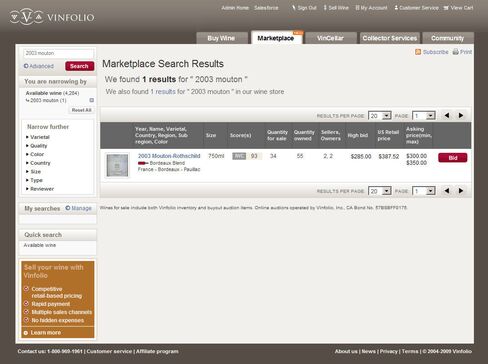Open the Collector Services tab
The width and height of the screenshot is (488, 364).
(390, 38)
